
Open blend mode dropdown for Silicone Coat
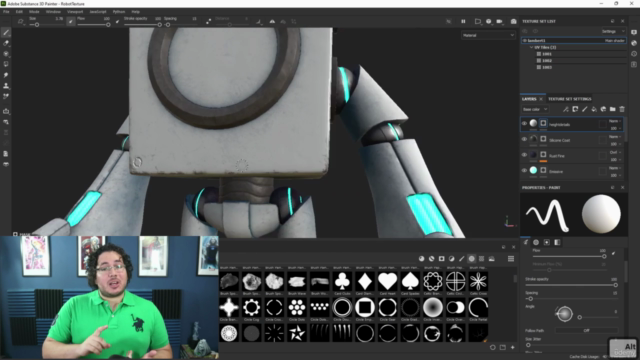(615, 137)
